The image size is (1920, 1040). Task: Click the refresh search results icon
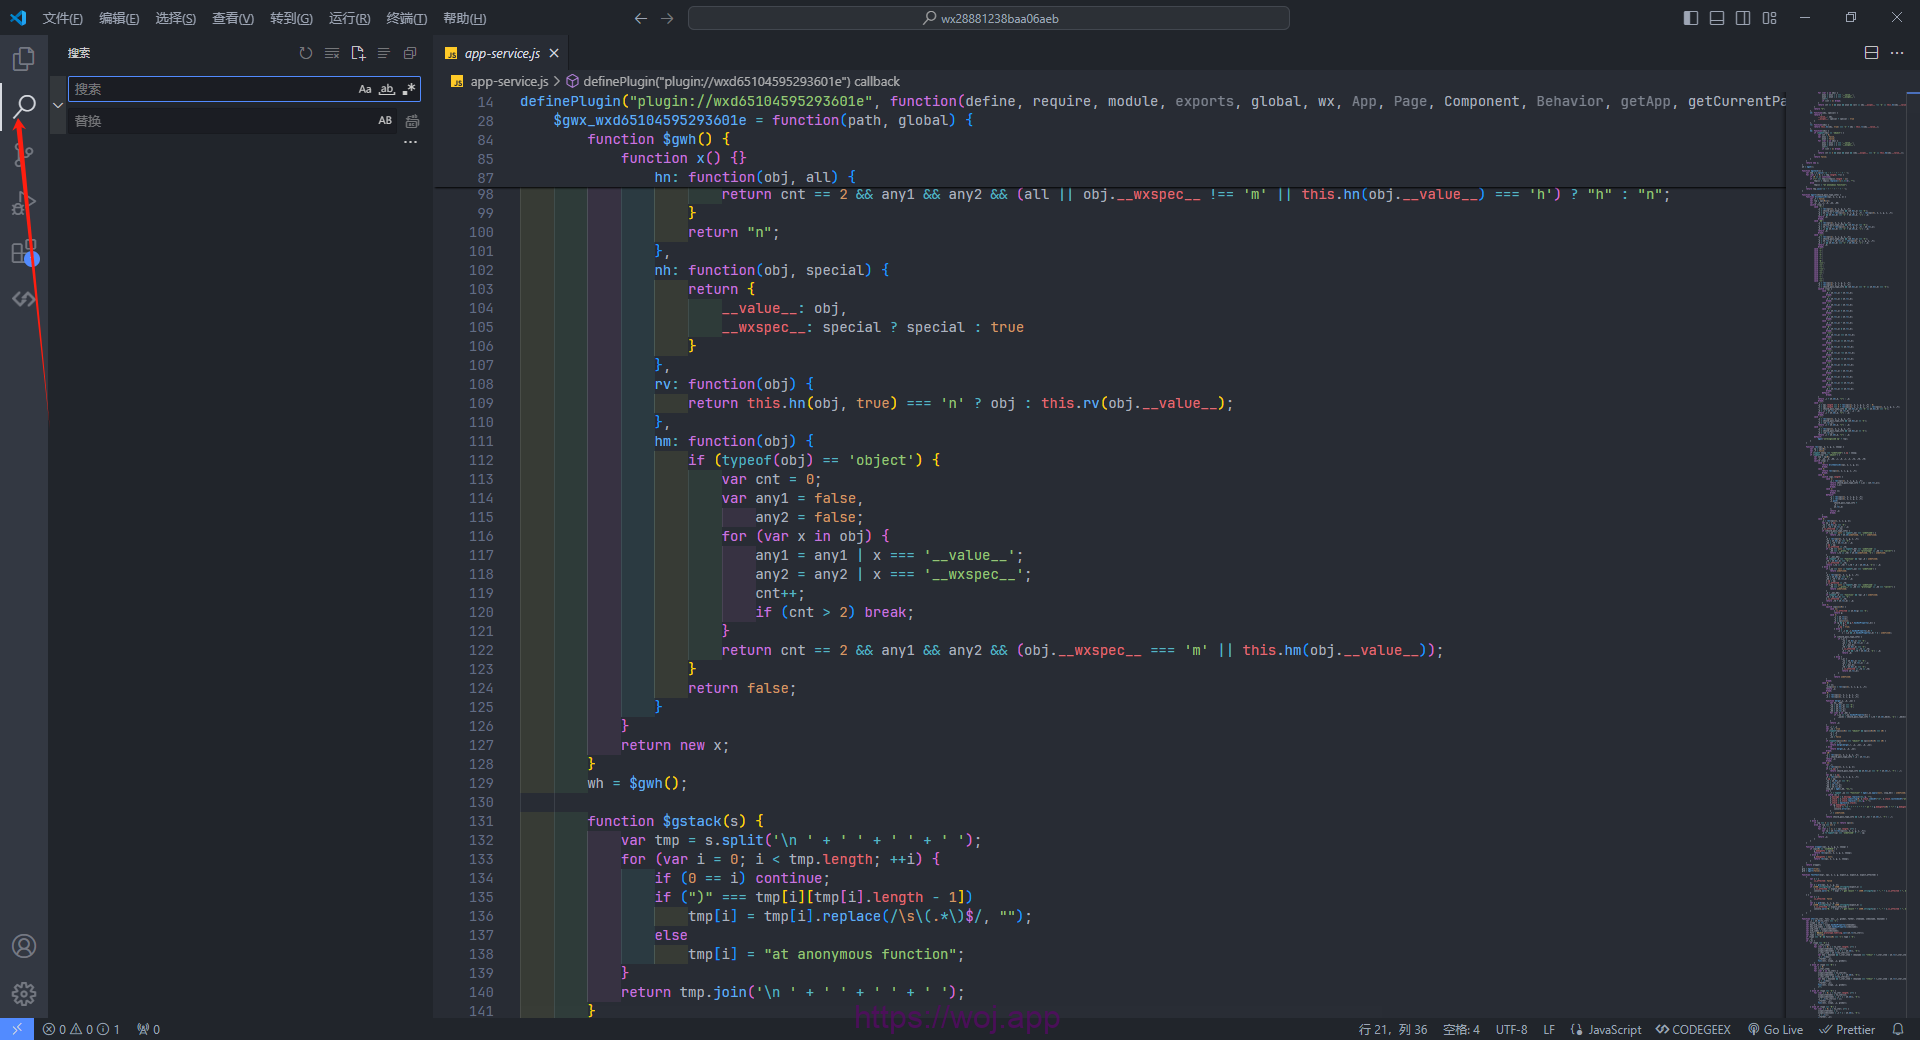(306, 53)
